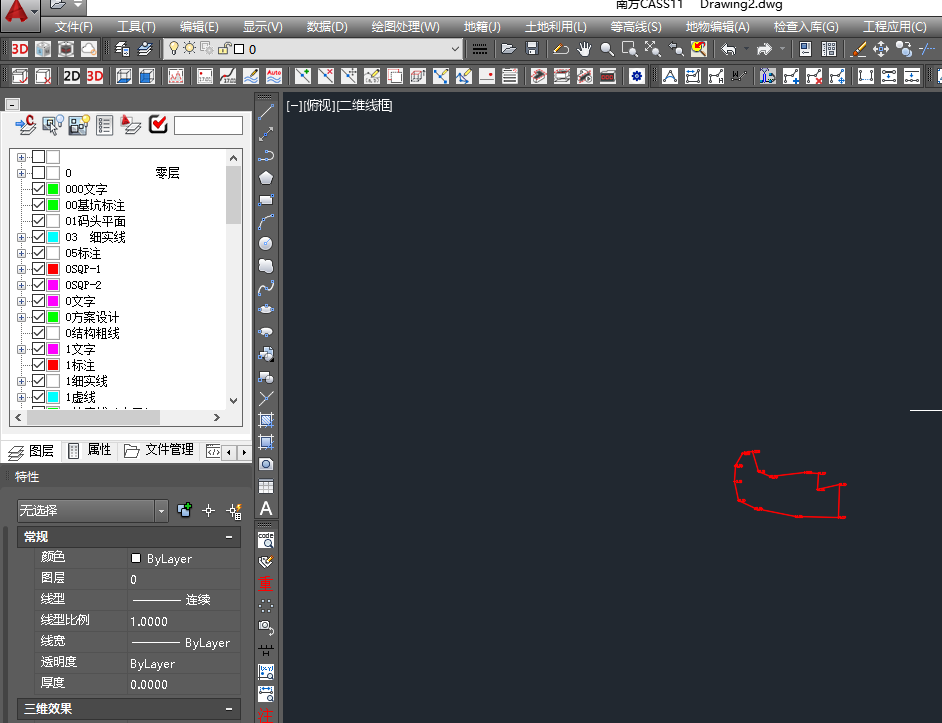Click the select objects crosshair icon

208,511
